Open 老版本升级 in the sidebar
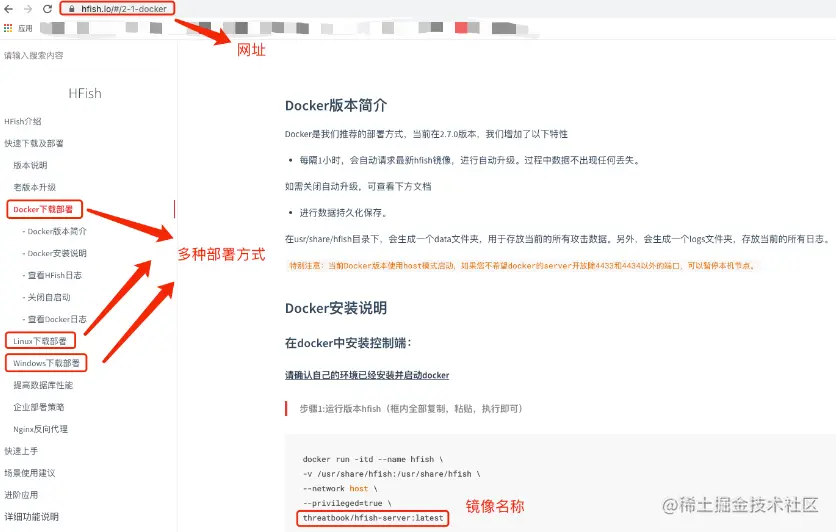 pyautogui.click(x=35, y=187)
